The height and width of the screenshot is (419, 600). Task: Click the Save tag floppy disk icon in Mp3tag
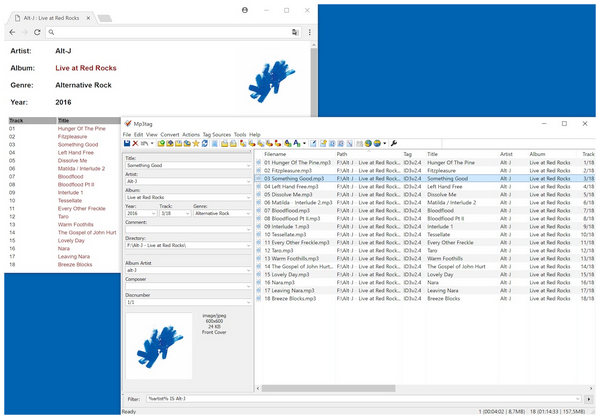click(x=127, y=143)
